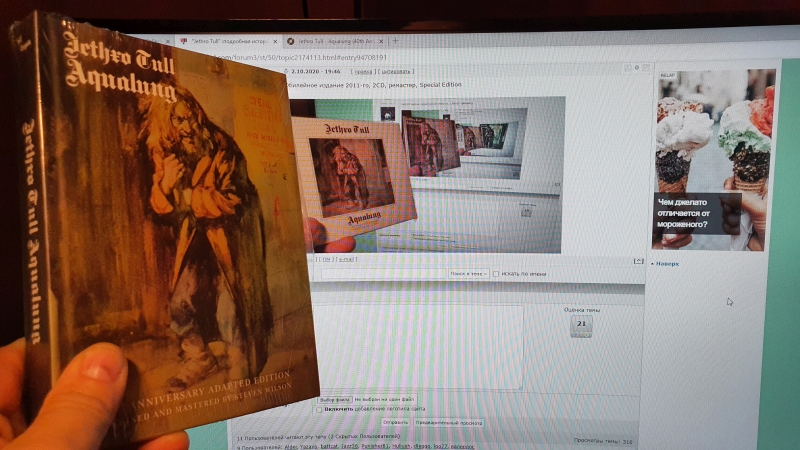Image resolution: width=800 pixels, height=450 pixels.
Task: Click the Наверх link in sidebar
Action: coord(667,264)
